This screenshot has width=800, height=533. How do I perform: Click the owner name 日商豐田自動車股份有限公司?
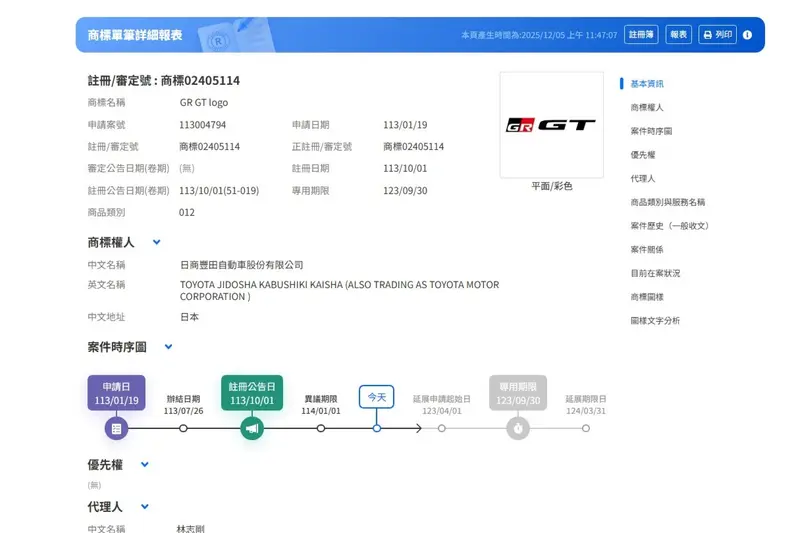[x=241, y=265]
